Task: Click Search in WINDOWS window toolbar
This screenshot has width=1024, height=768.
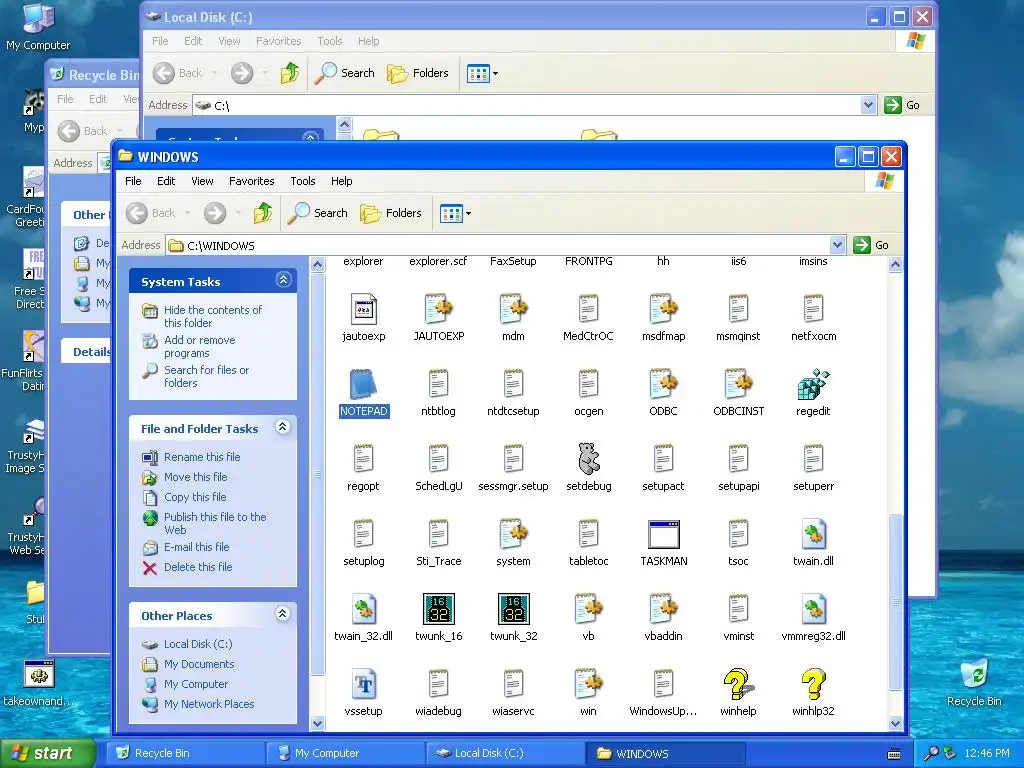Action: click(x=318, y=213)
